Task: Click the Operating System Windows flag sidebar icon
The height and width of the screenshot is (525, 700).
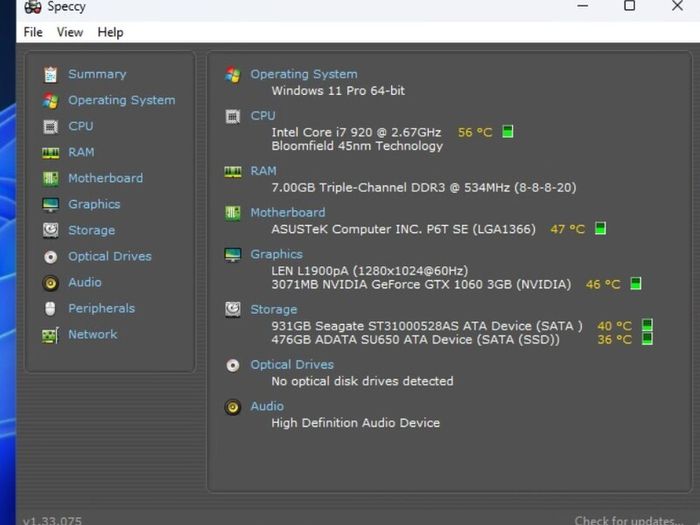Action: pos(50,100)
